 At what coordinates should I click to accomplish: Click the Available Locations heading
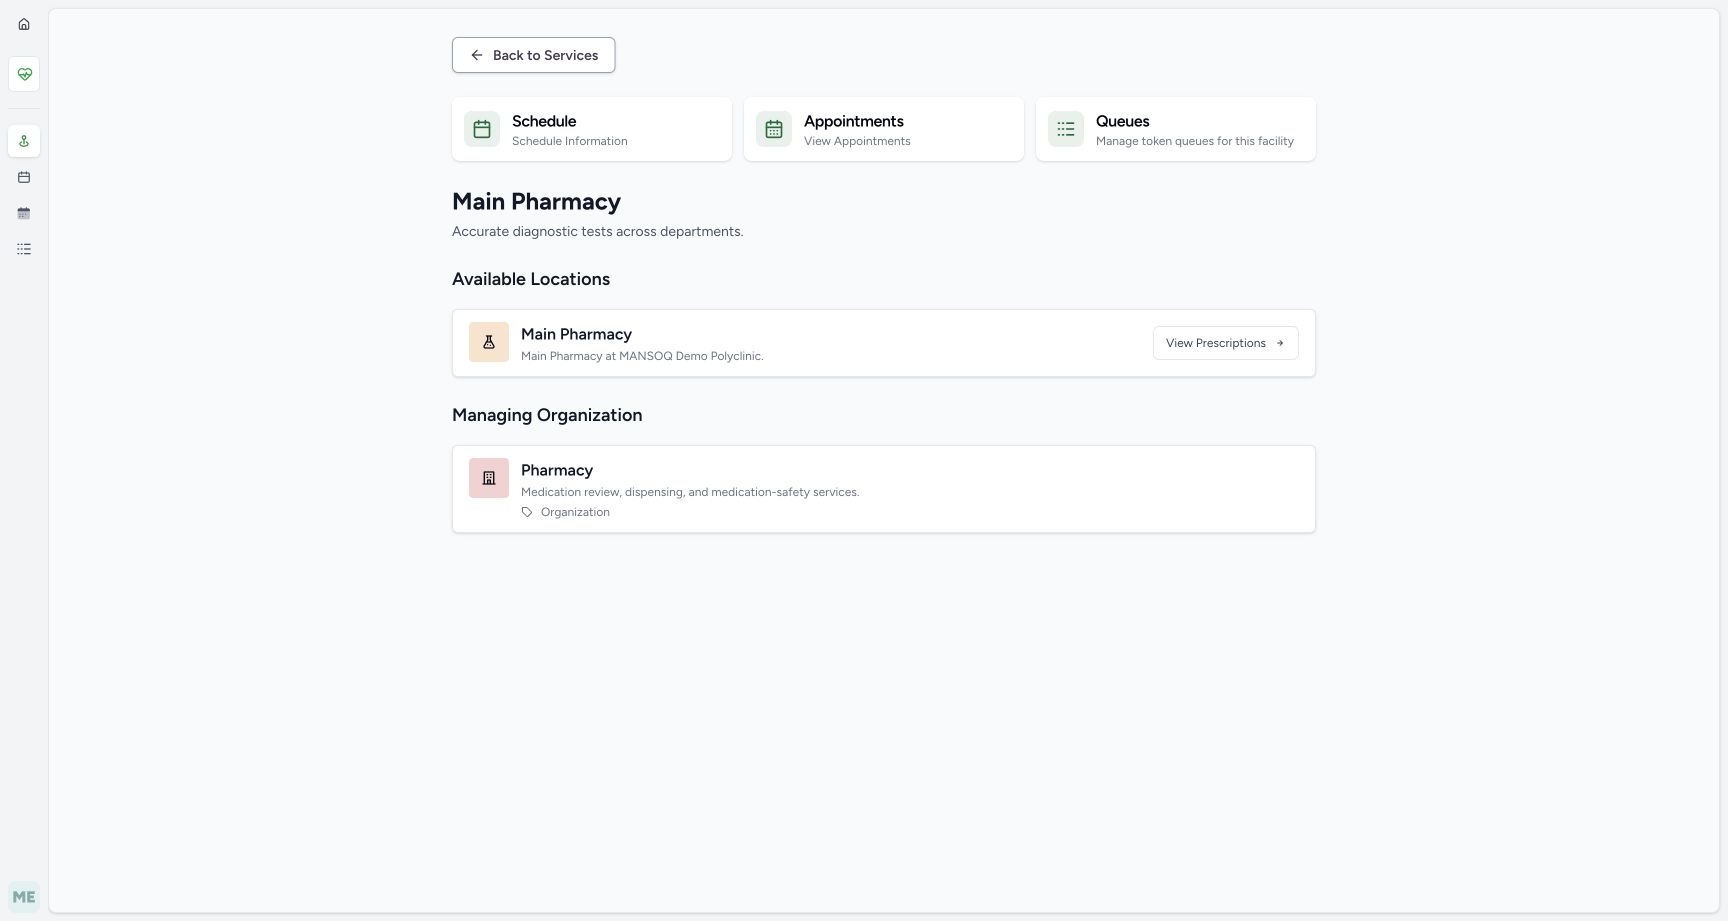click(531, 279)
